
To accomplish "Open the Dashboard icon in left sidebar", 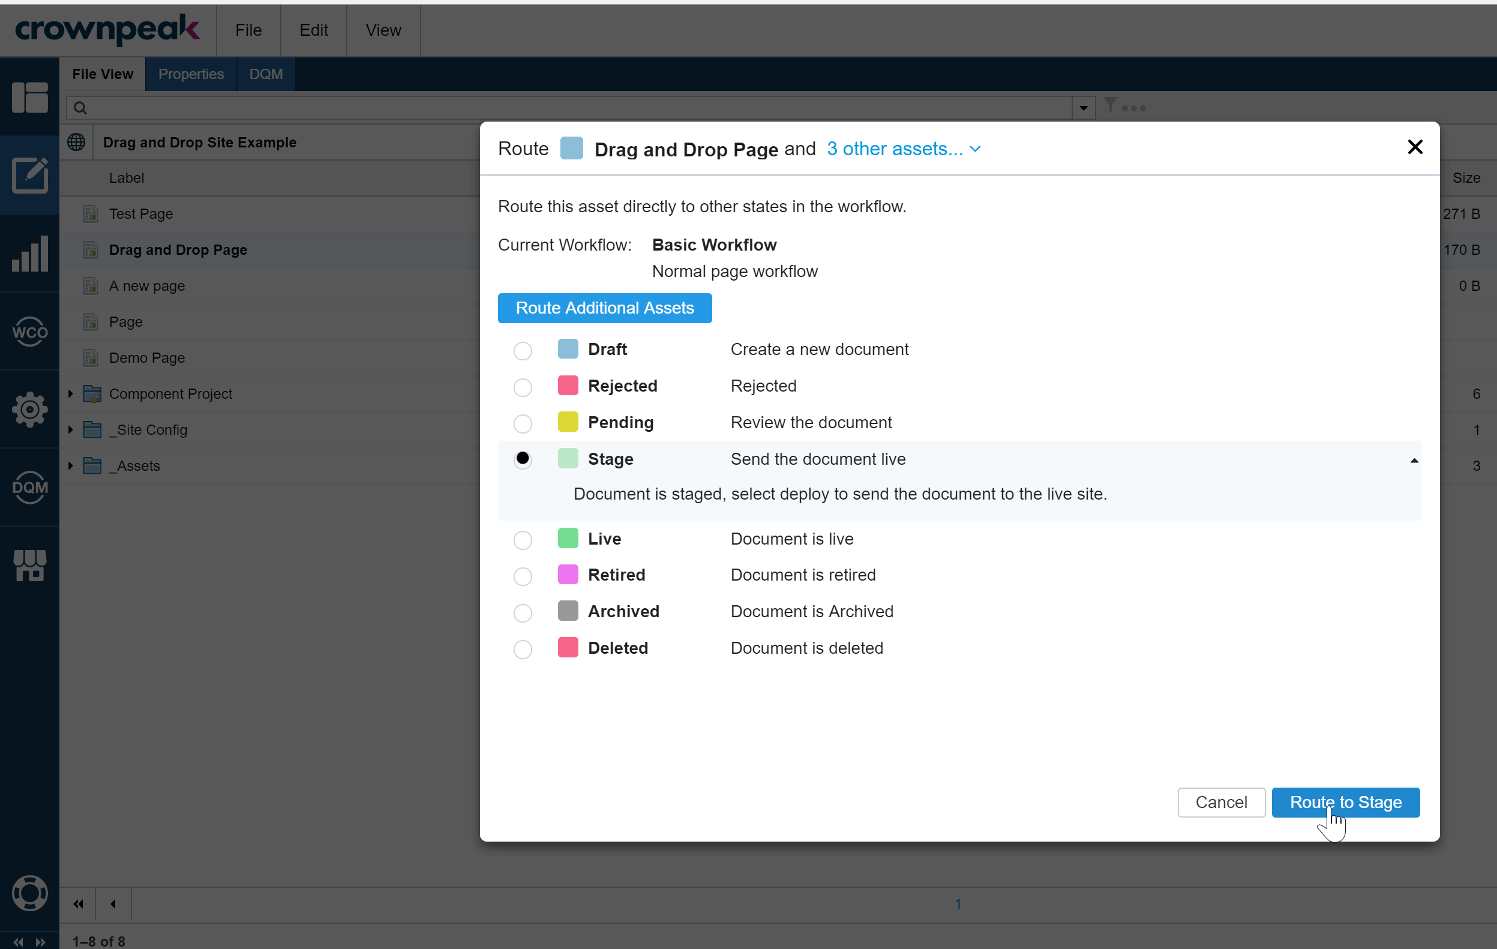I will (30, 97).
